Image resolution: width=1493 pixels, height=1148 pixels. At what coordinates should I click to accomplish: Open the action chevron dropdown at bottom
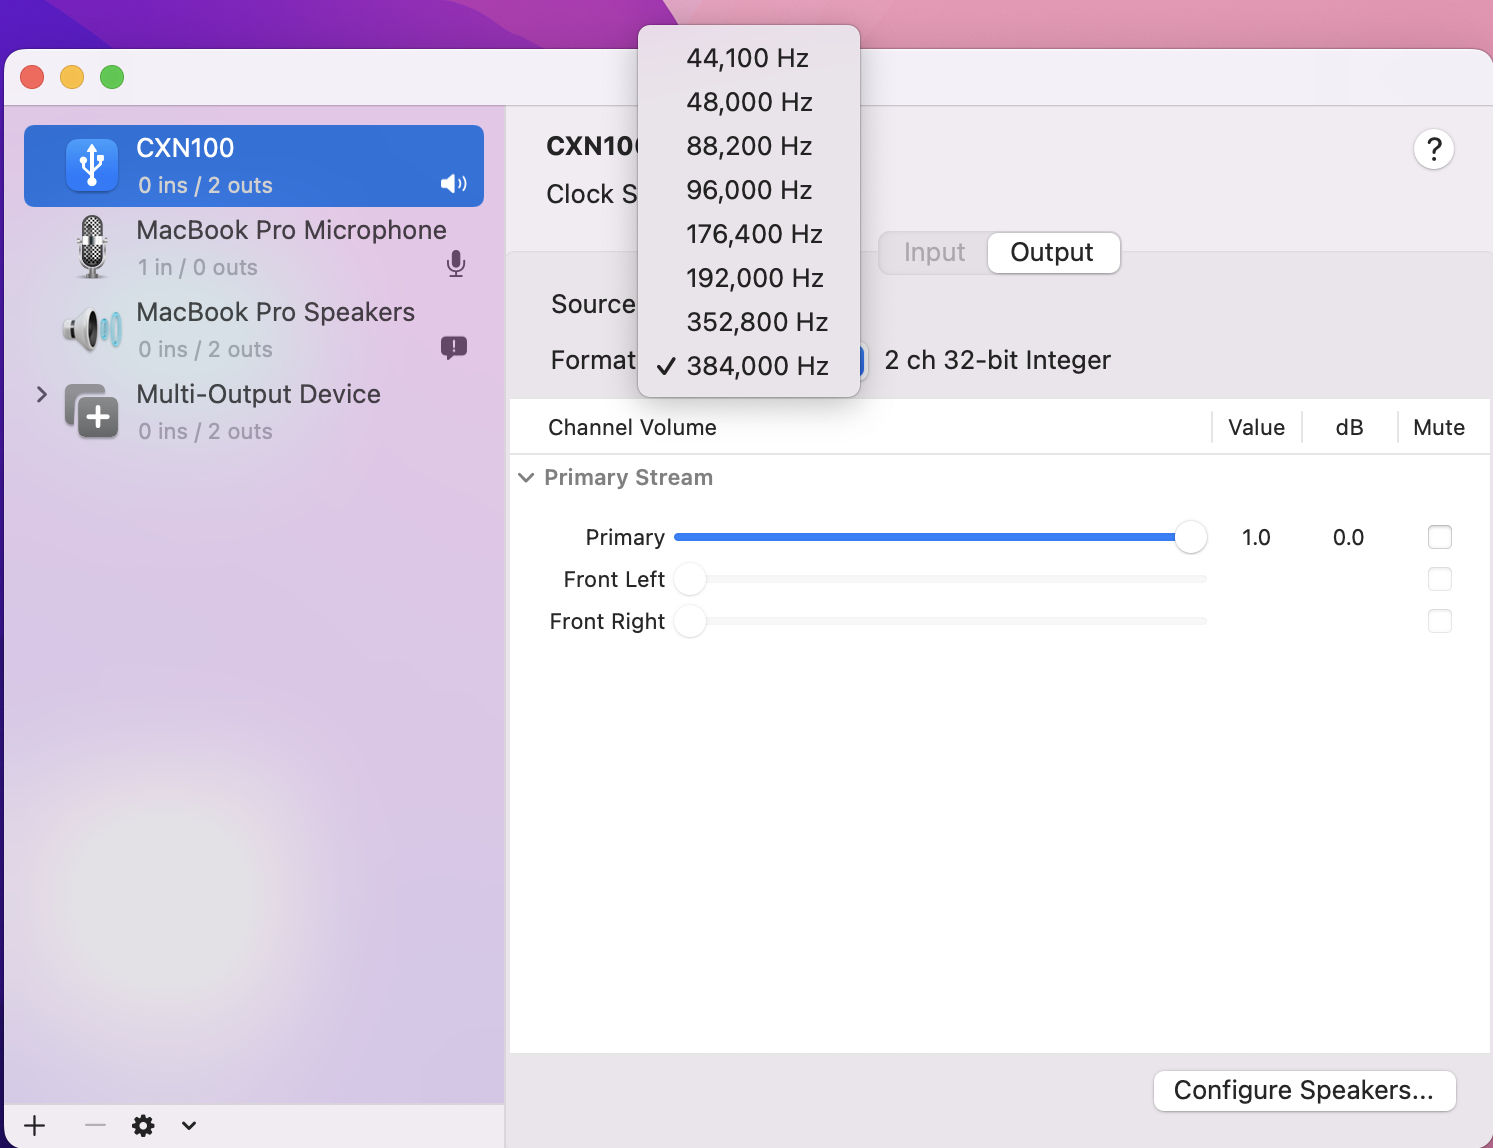[189, 1125]
